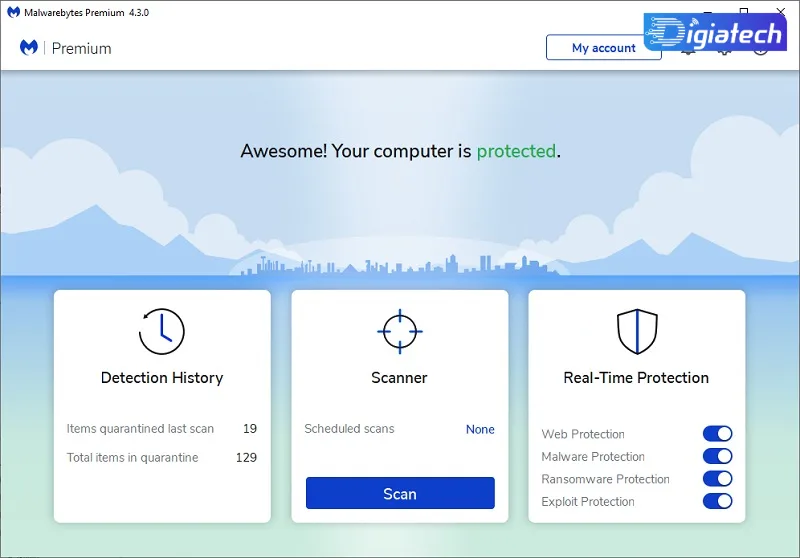Click the Malwarebytes logo beside Premium
The width and height of the screenshot is (800, 558).
click(x=29, y=47)
